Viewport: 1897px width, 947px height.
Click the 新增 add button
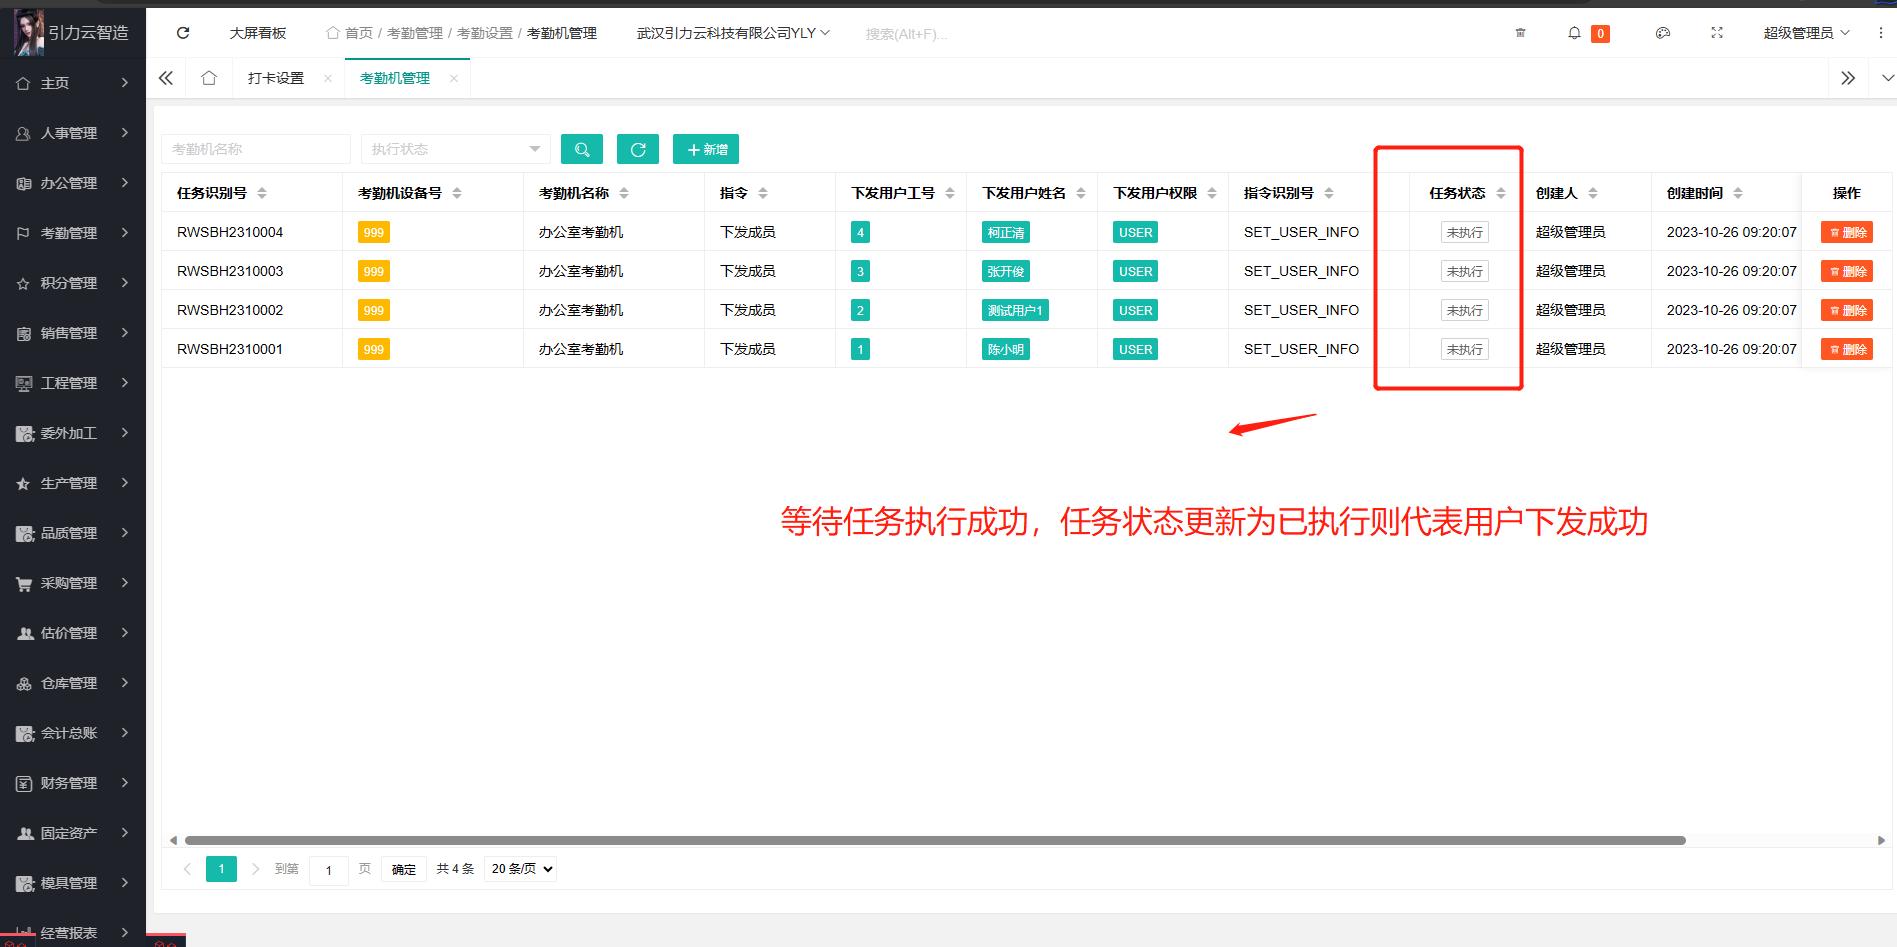706,150
